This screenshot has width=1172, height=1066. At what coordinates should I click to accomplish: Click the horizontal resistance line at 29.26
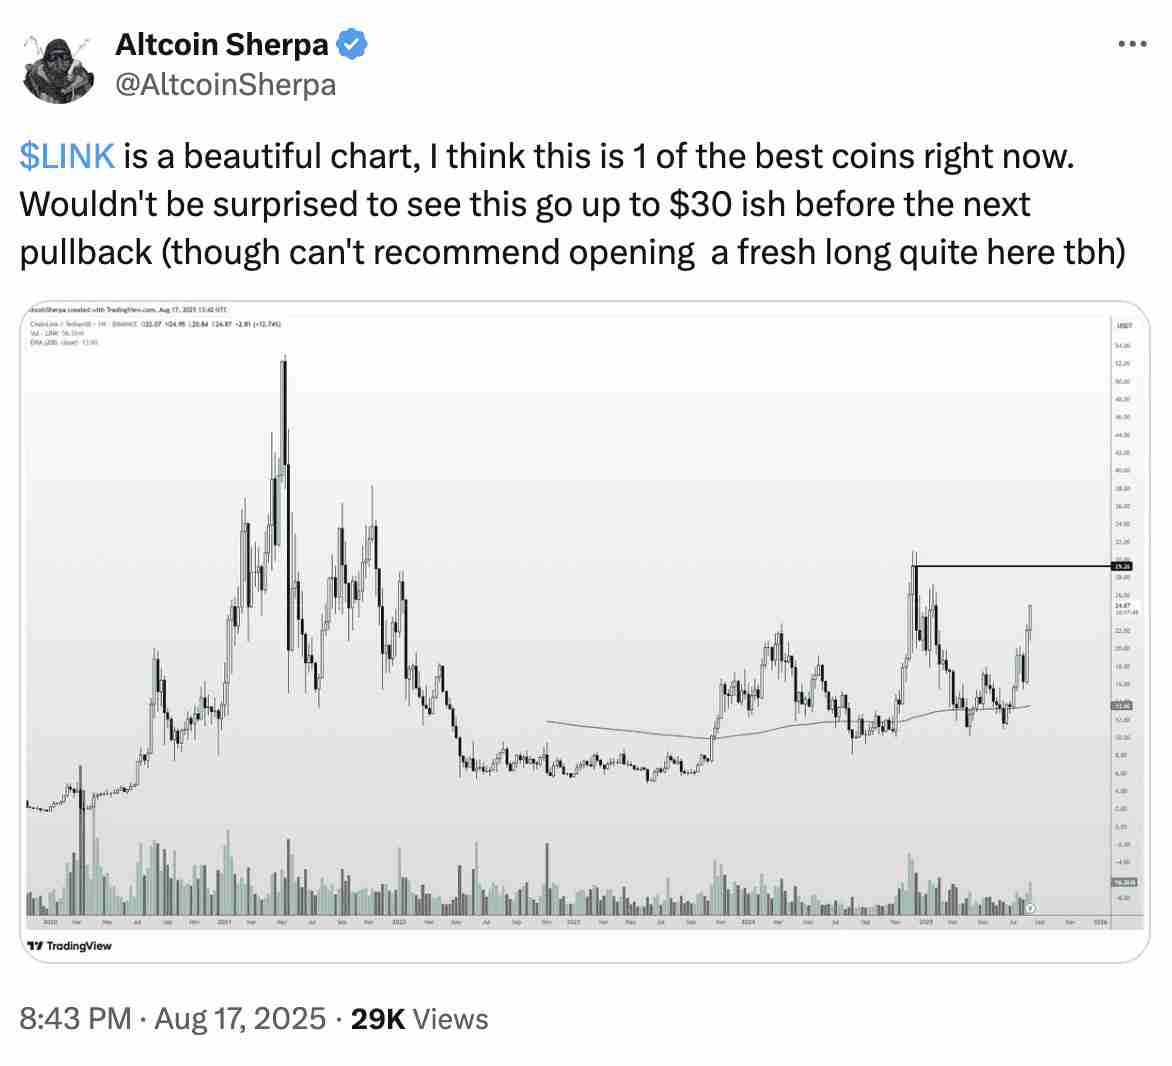click(1010, 567)
